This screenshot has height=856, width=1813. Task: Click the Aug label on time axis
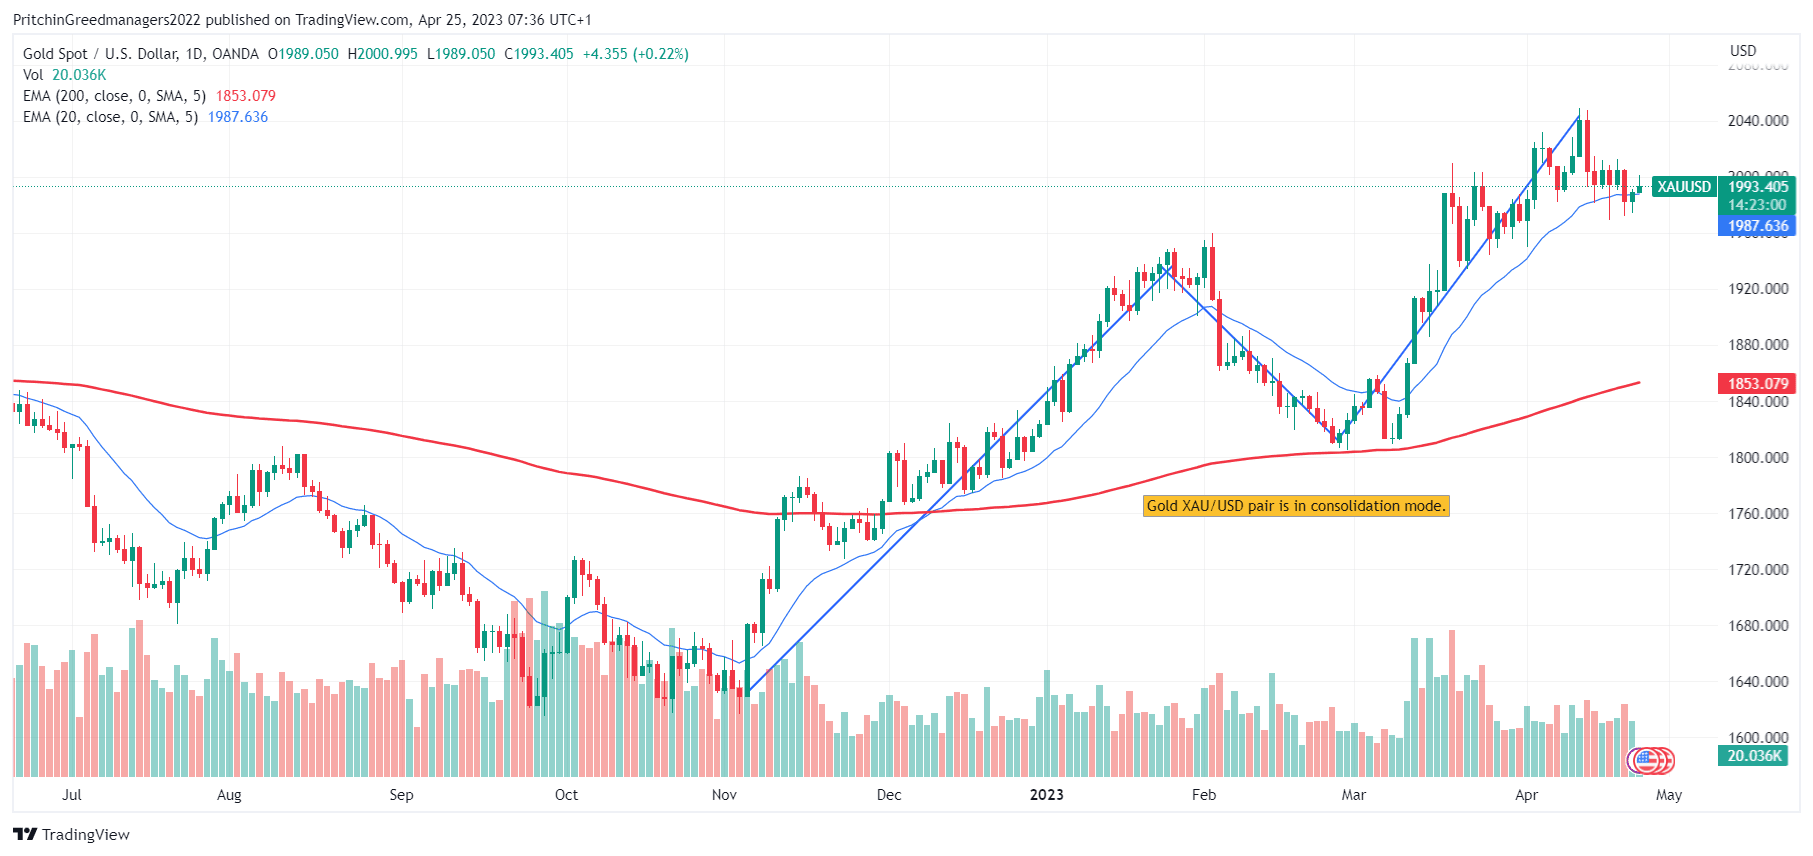[x=229, y=795]
